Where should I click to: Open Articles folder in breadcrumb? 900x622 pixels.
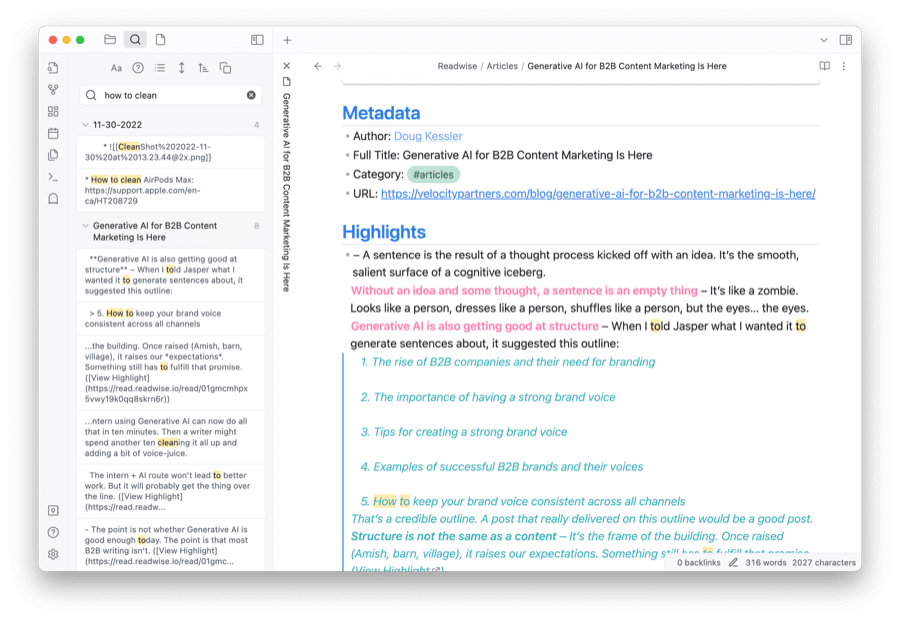(x=502, y=66)
